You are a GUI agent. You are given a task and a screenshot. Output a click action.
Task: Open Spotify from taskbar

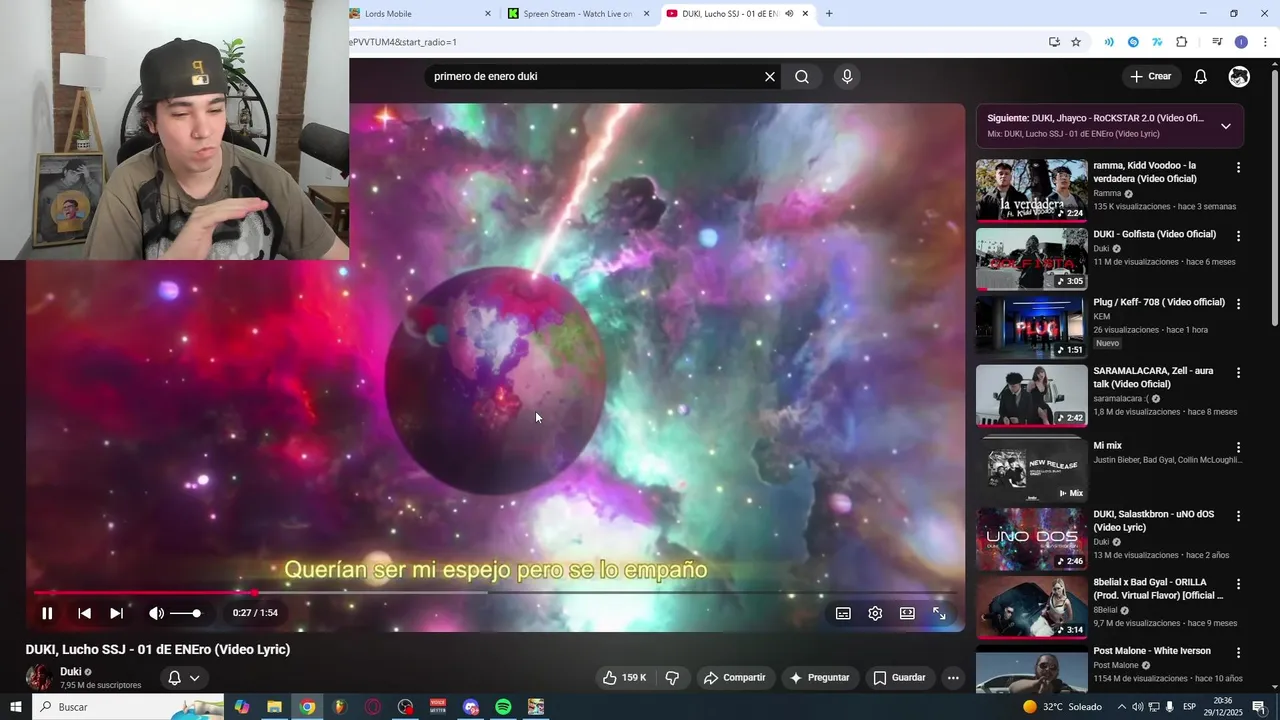[503, 707]
